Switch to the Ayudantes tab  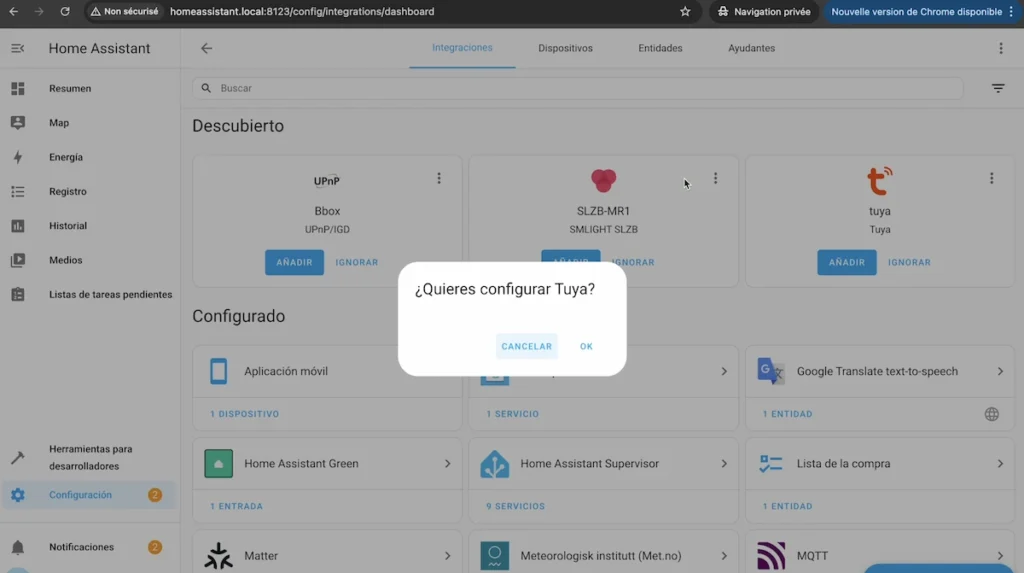point(751,48)
